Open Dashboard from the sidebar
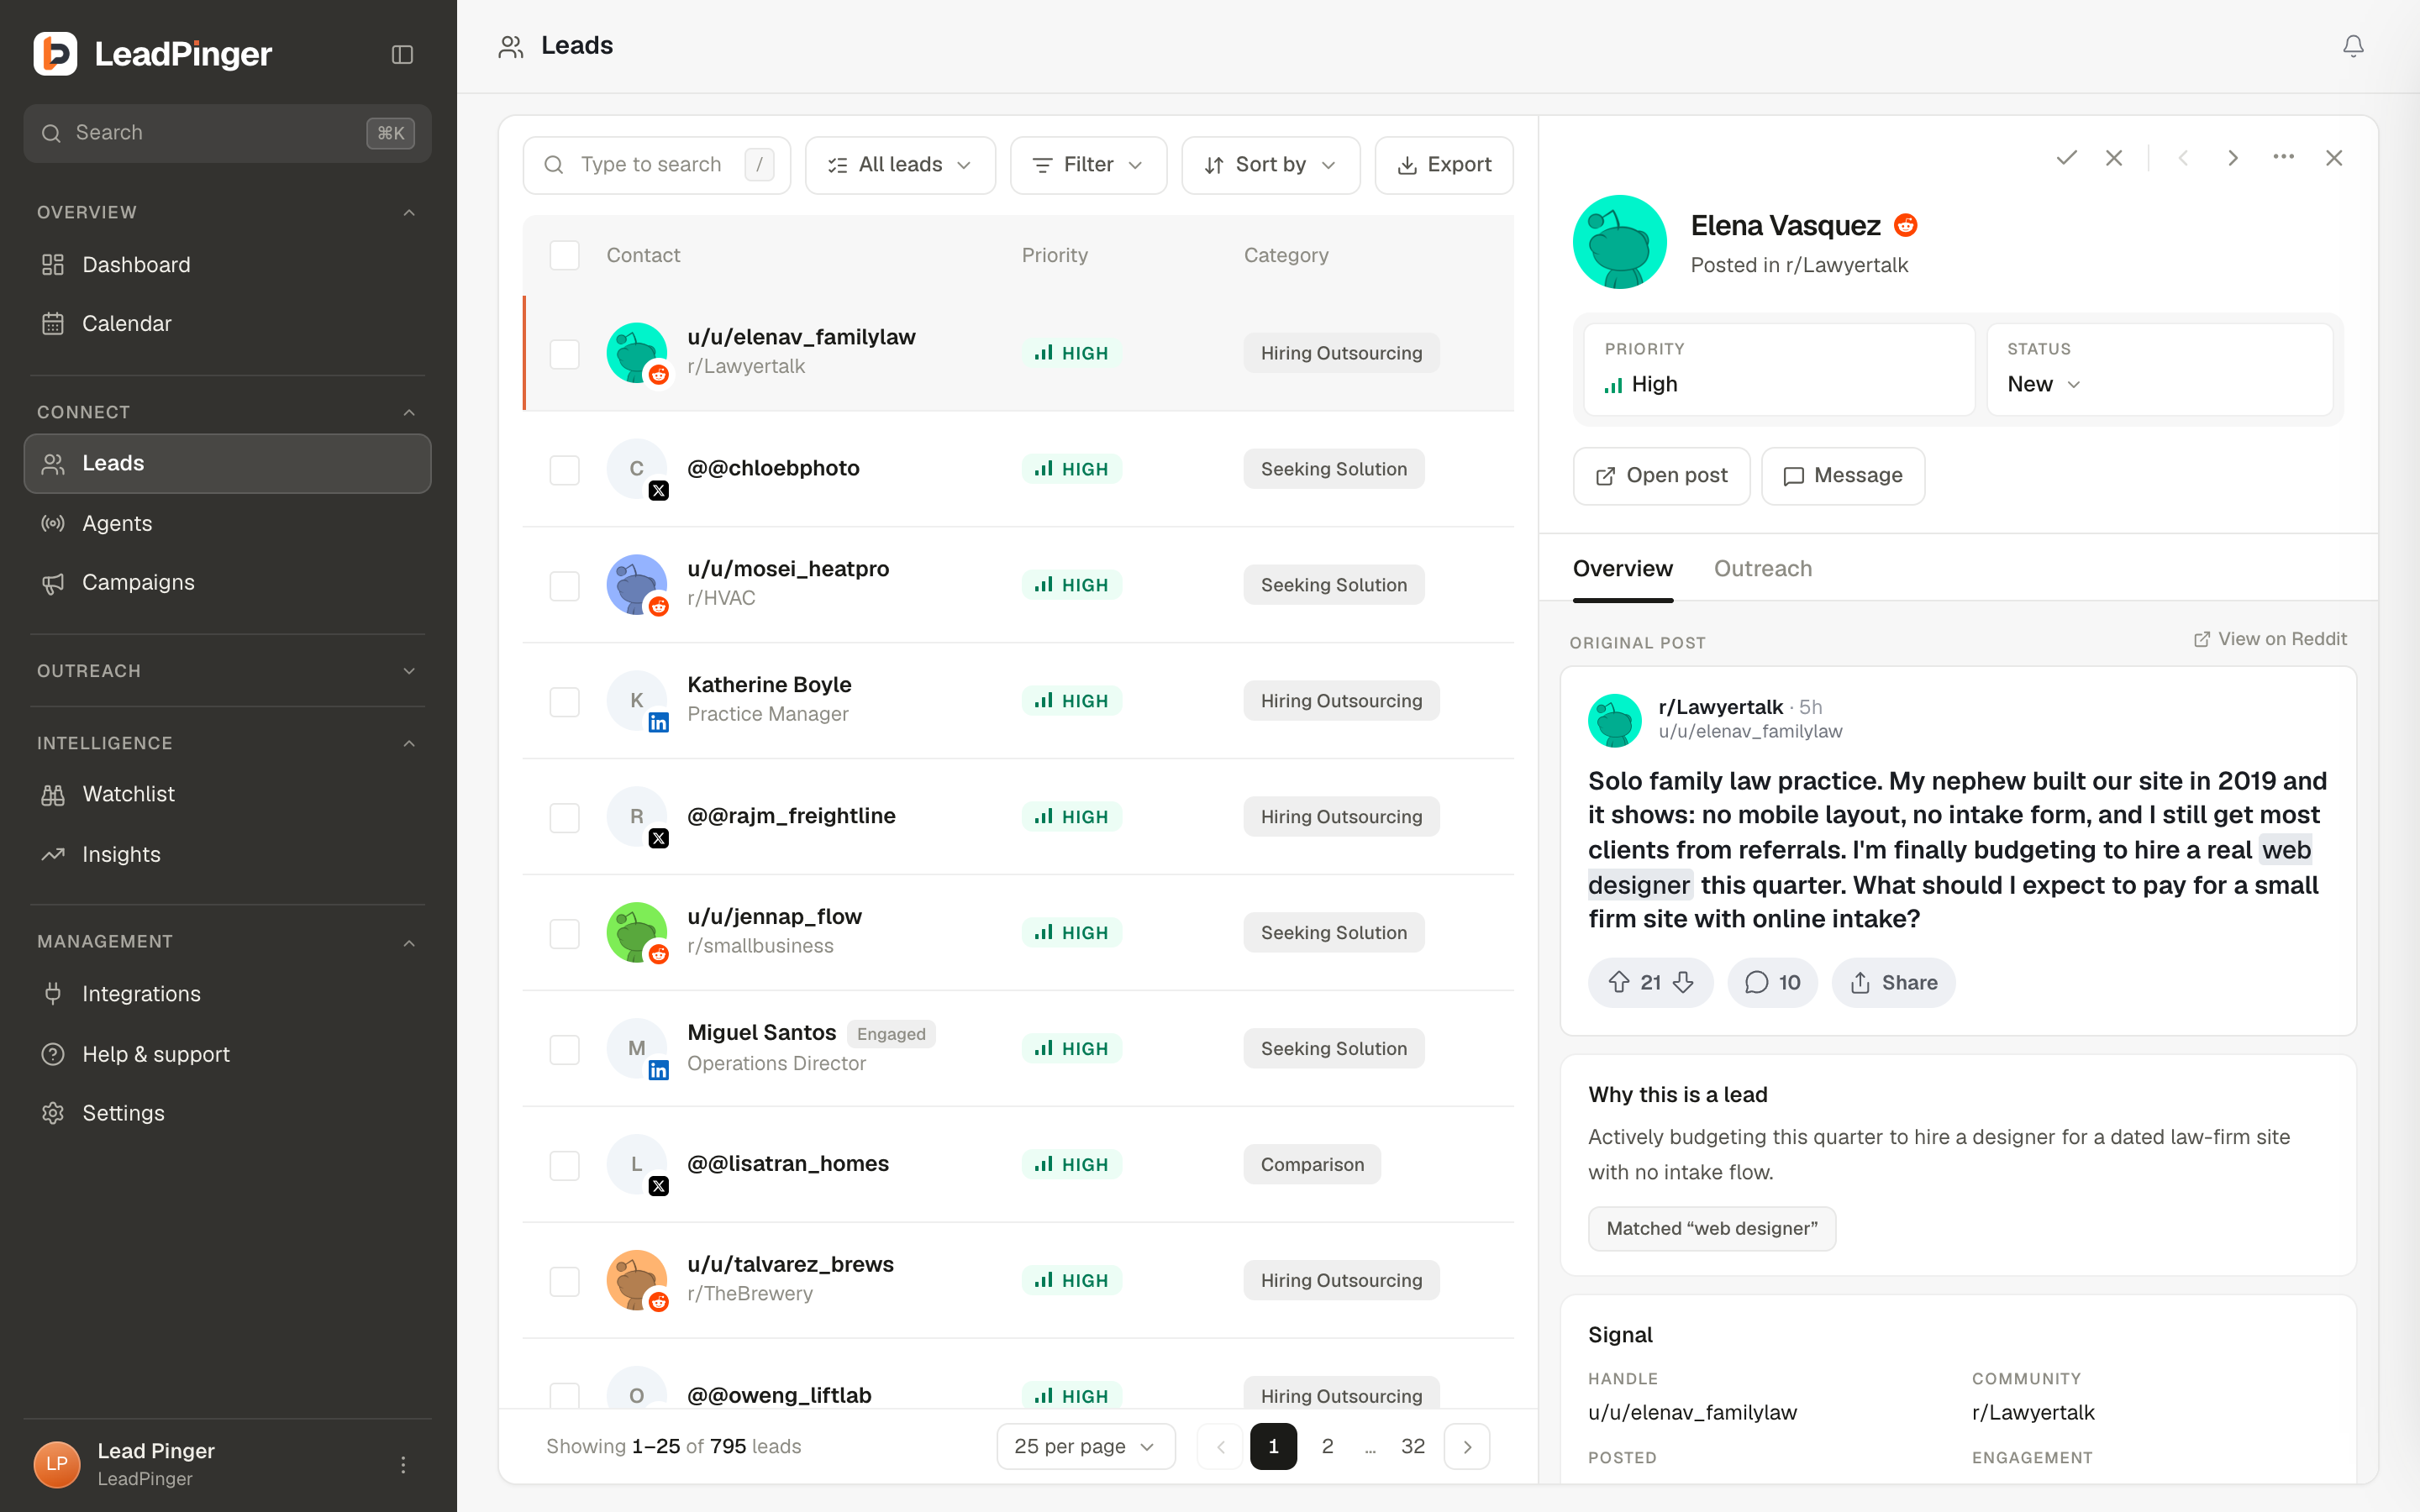The width and height of the screenshot is (2420, 1512). pos(228,265)
